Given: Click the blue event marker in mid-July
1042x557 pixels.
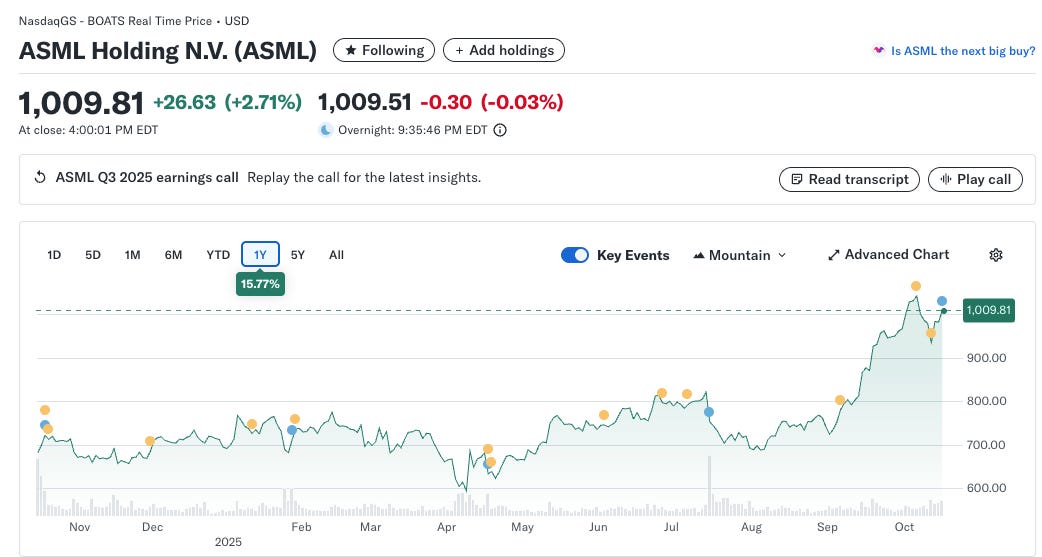Looking at the screenshot, I should click(709, 412).
